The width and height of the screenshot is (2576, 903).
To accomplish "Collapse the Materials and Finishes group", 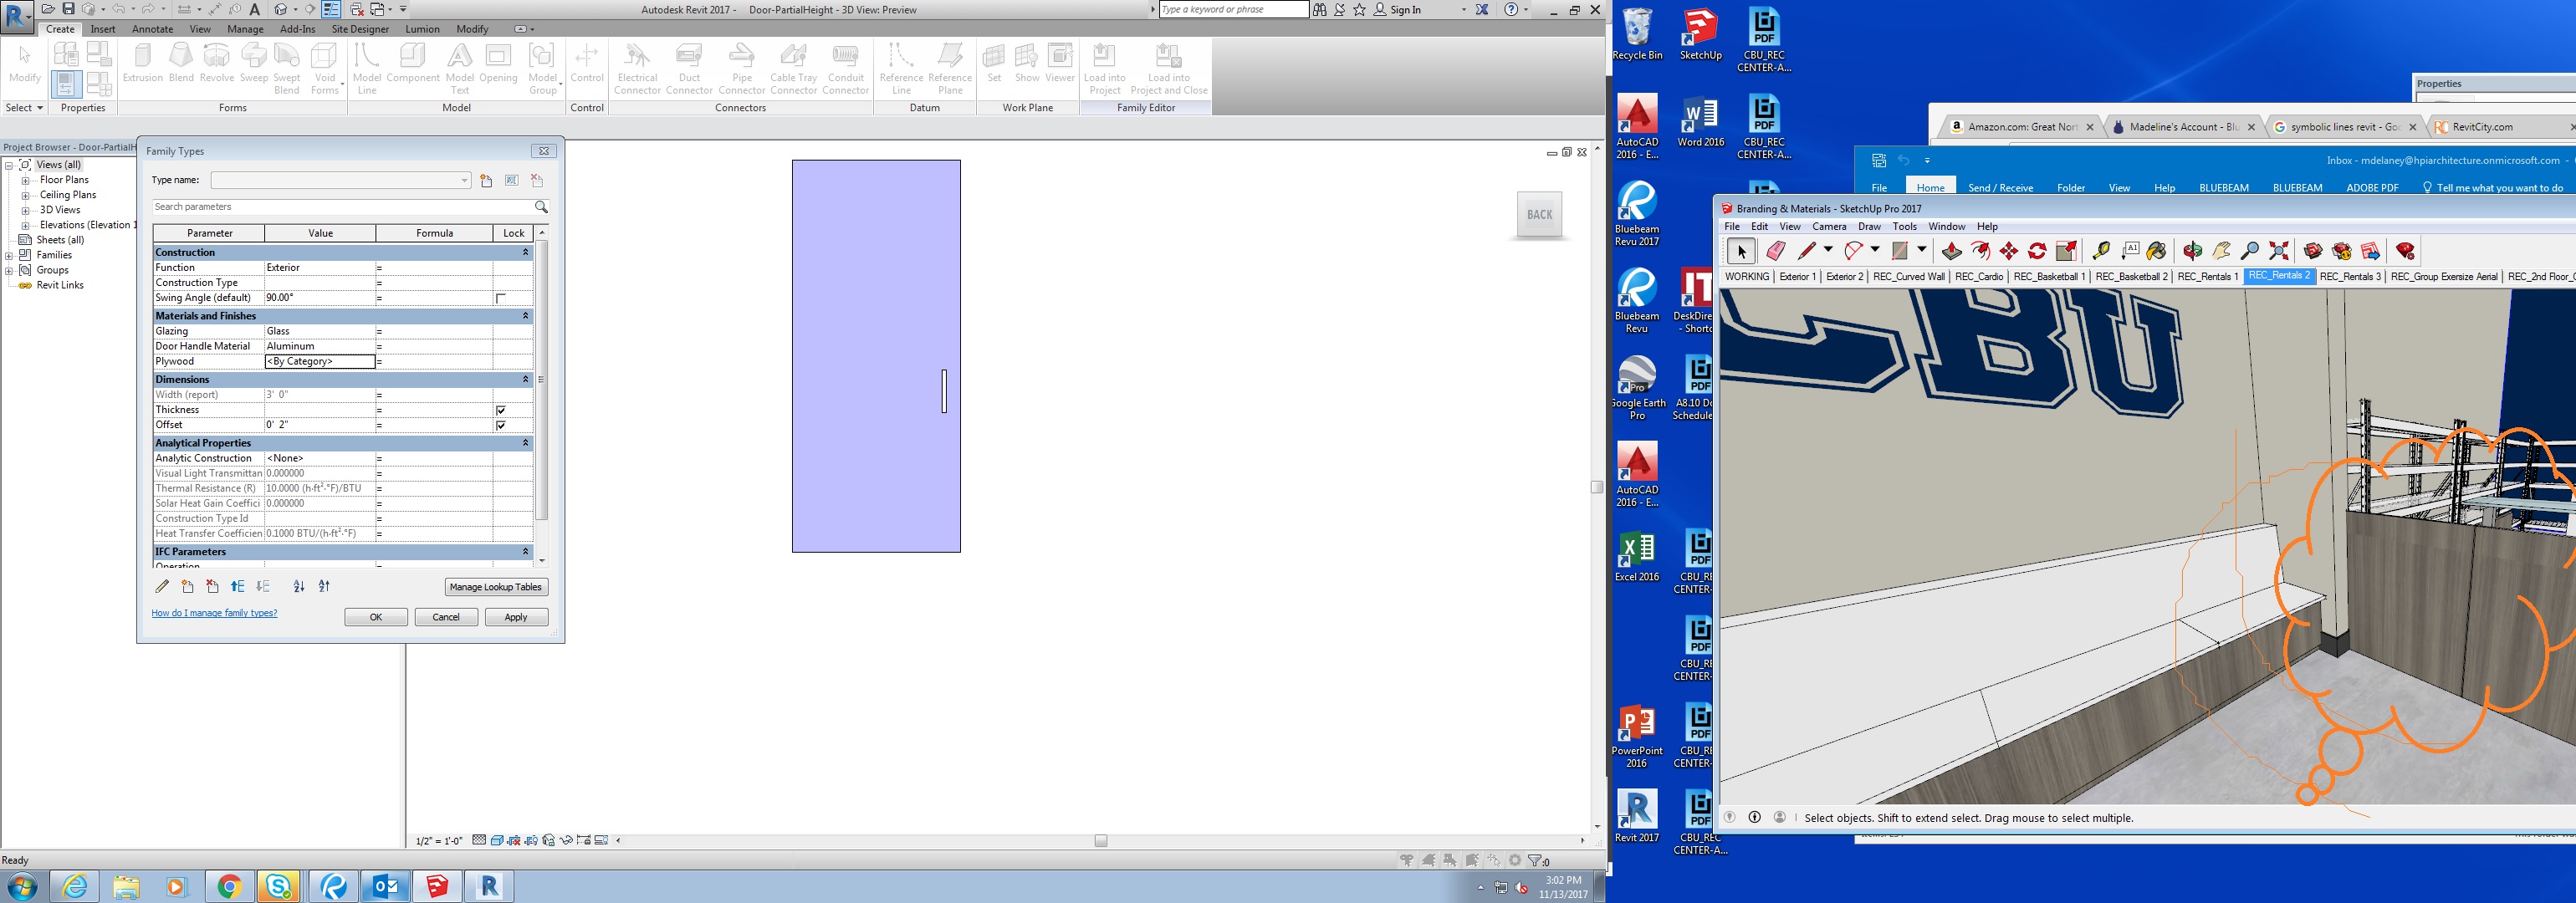I will (525, 316).
